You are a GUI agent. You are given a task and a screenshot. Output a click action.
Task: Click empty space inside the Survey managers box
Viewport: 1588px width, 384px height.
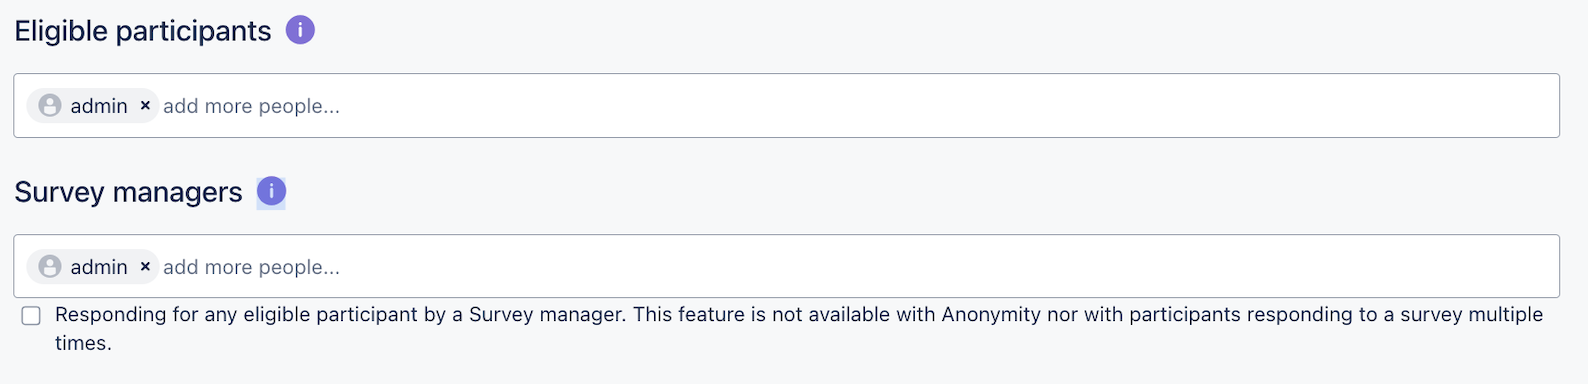coord(950,266)
